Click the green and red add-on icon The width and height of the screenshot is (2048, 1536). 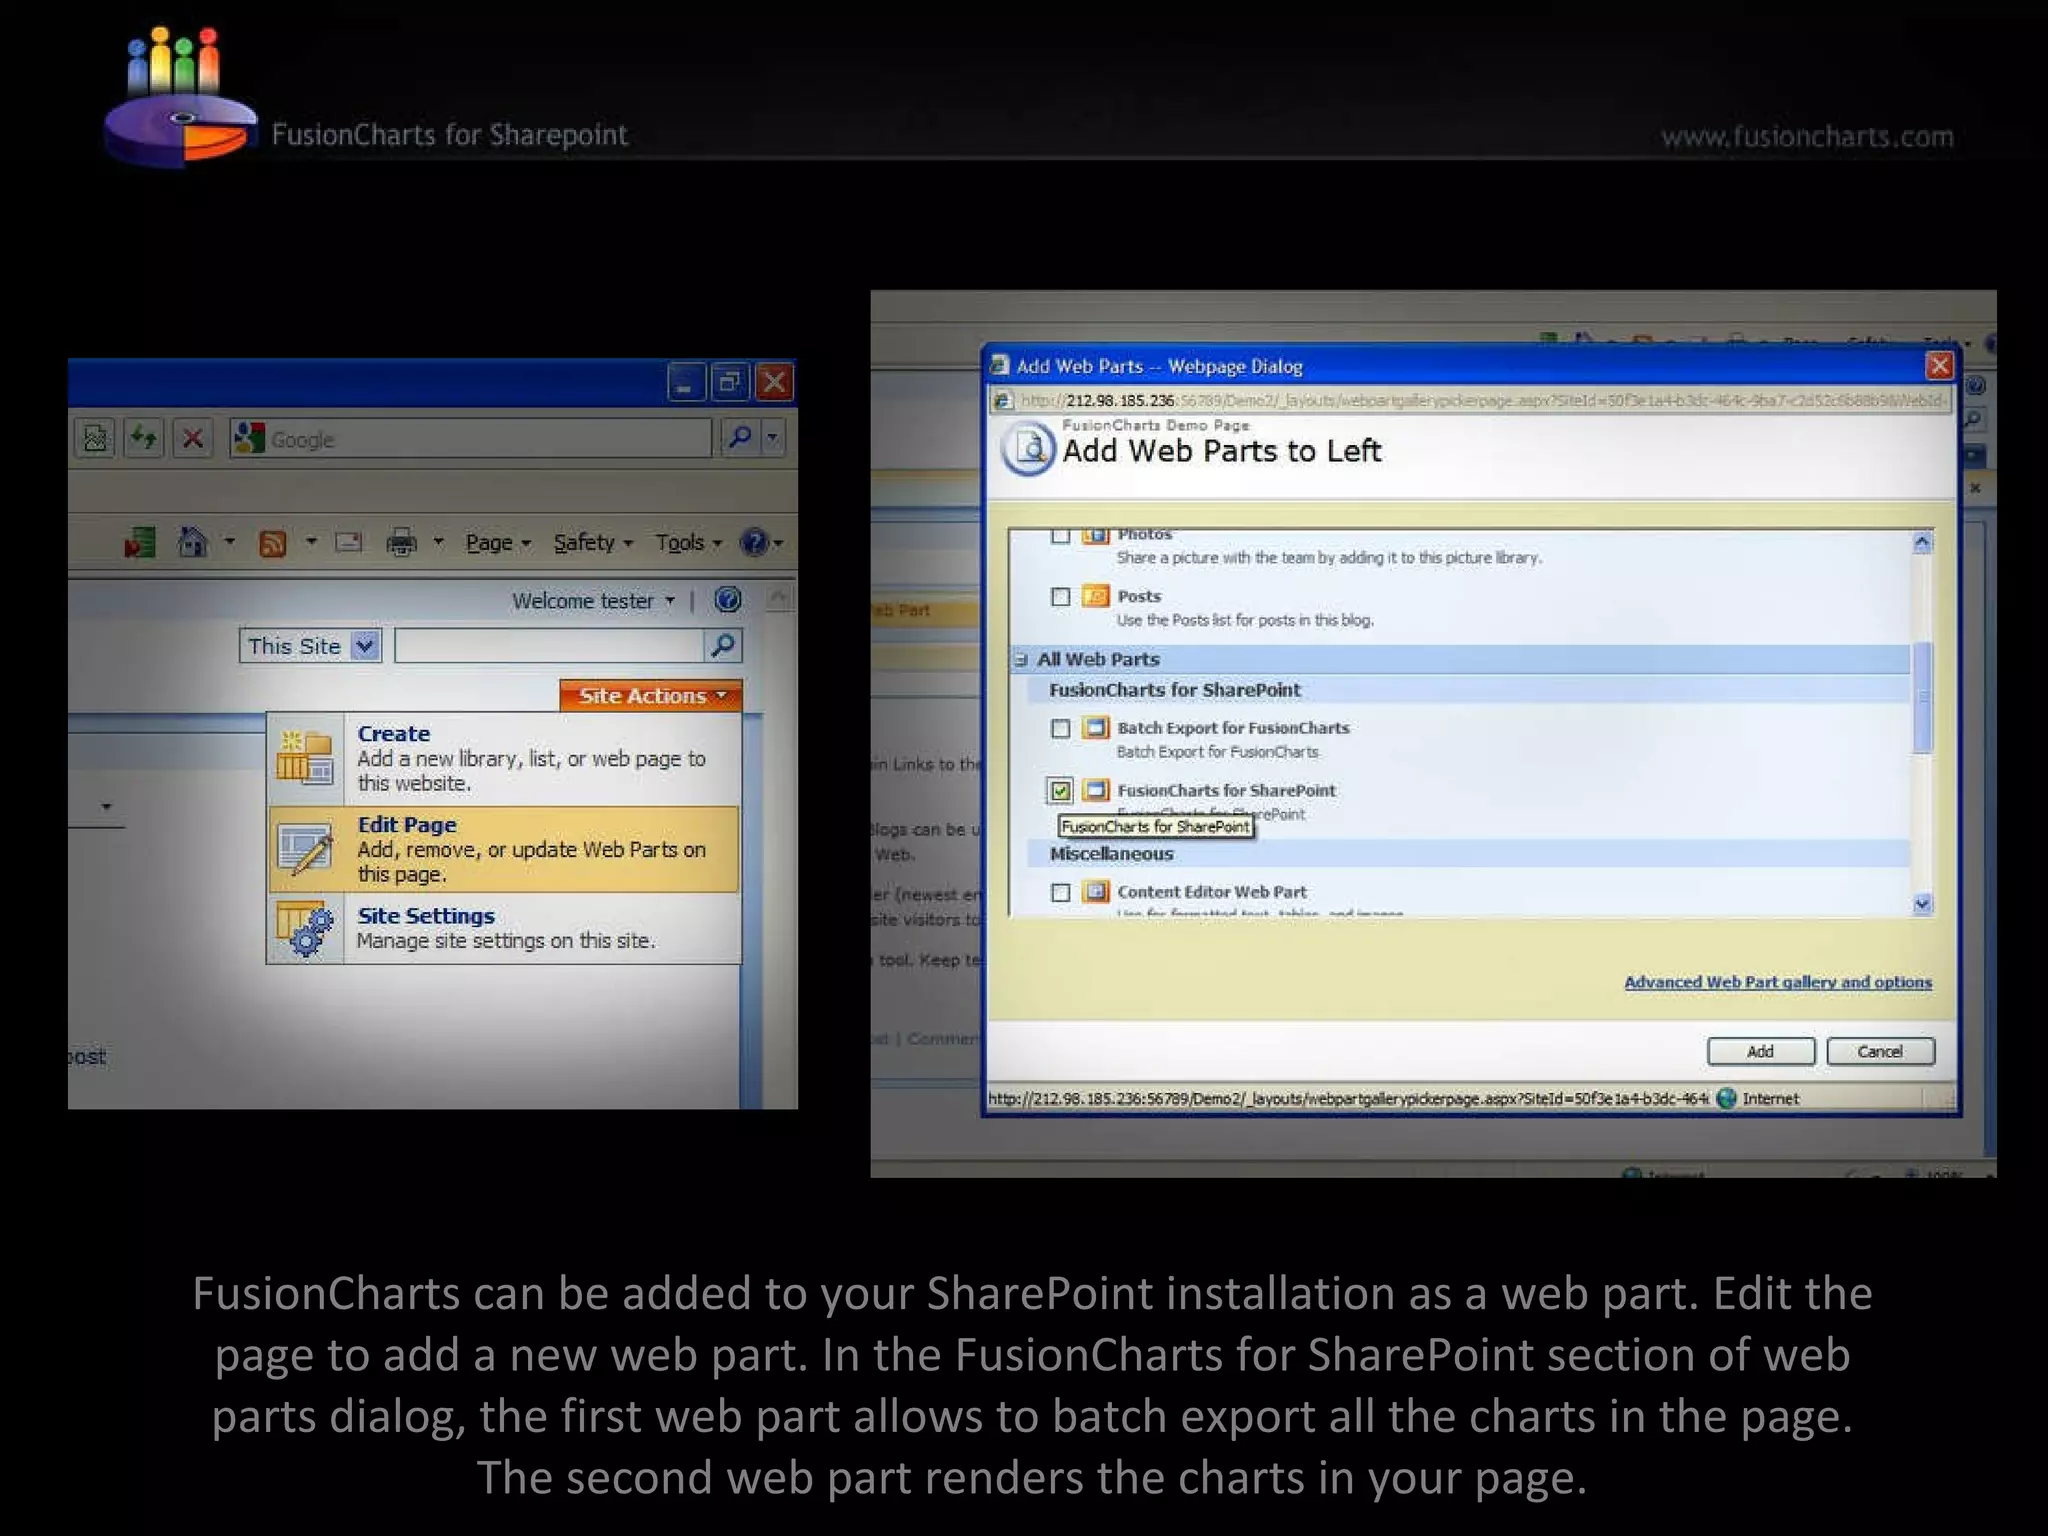[x=140, y=543]
